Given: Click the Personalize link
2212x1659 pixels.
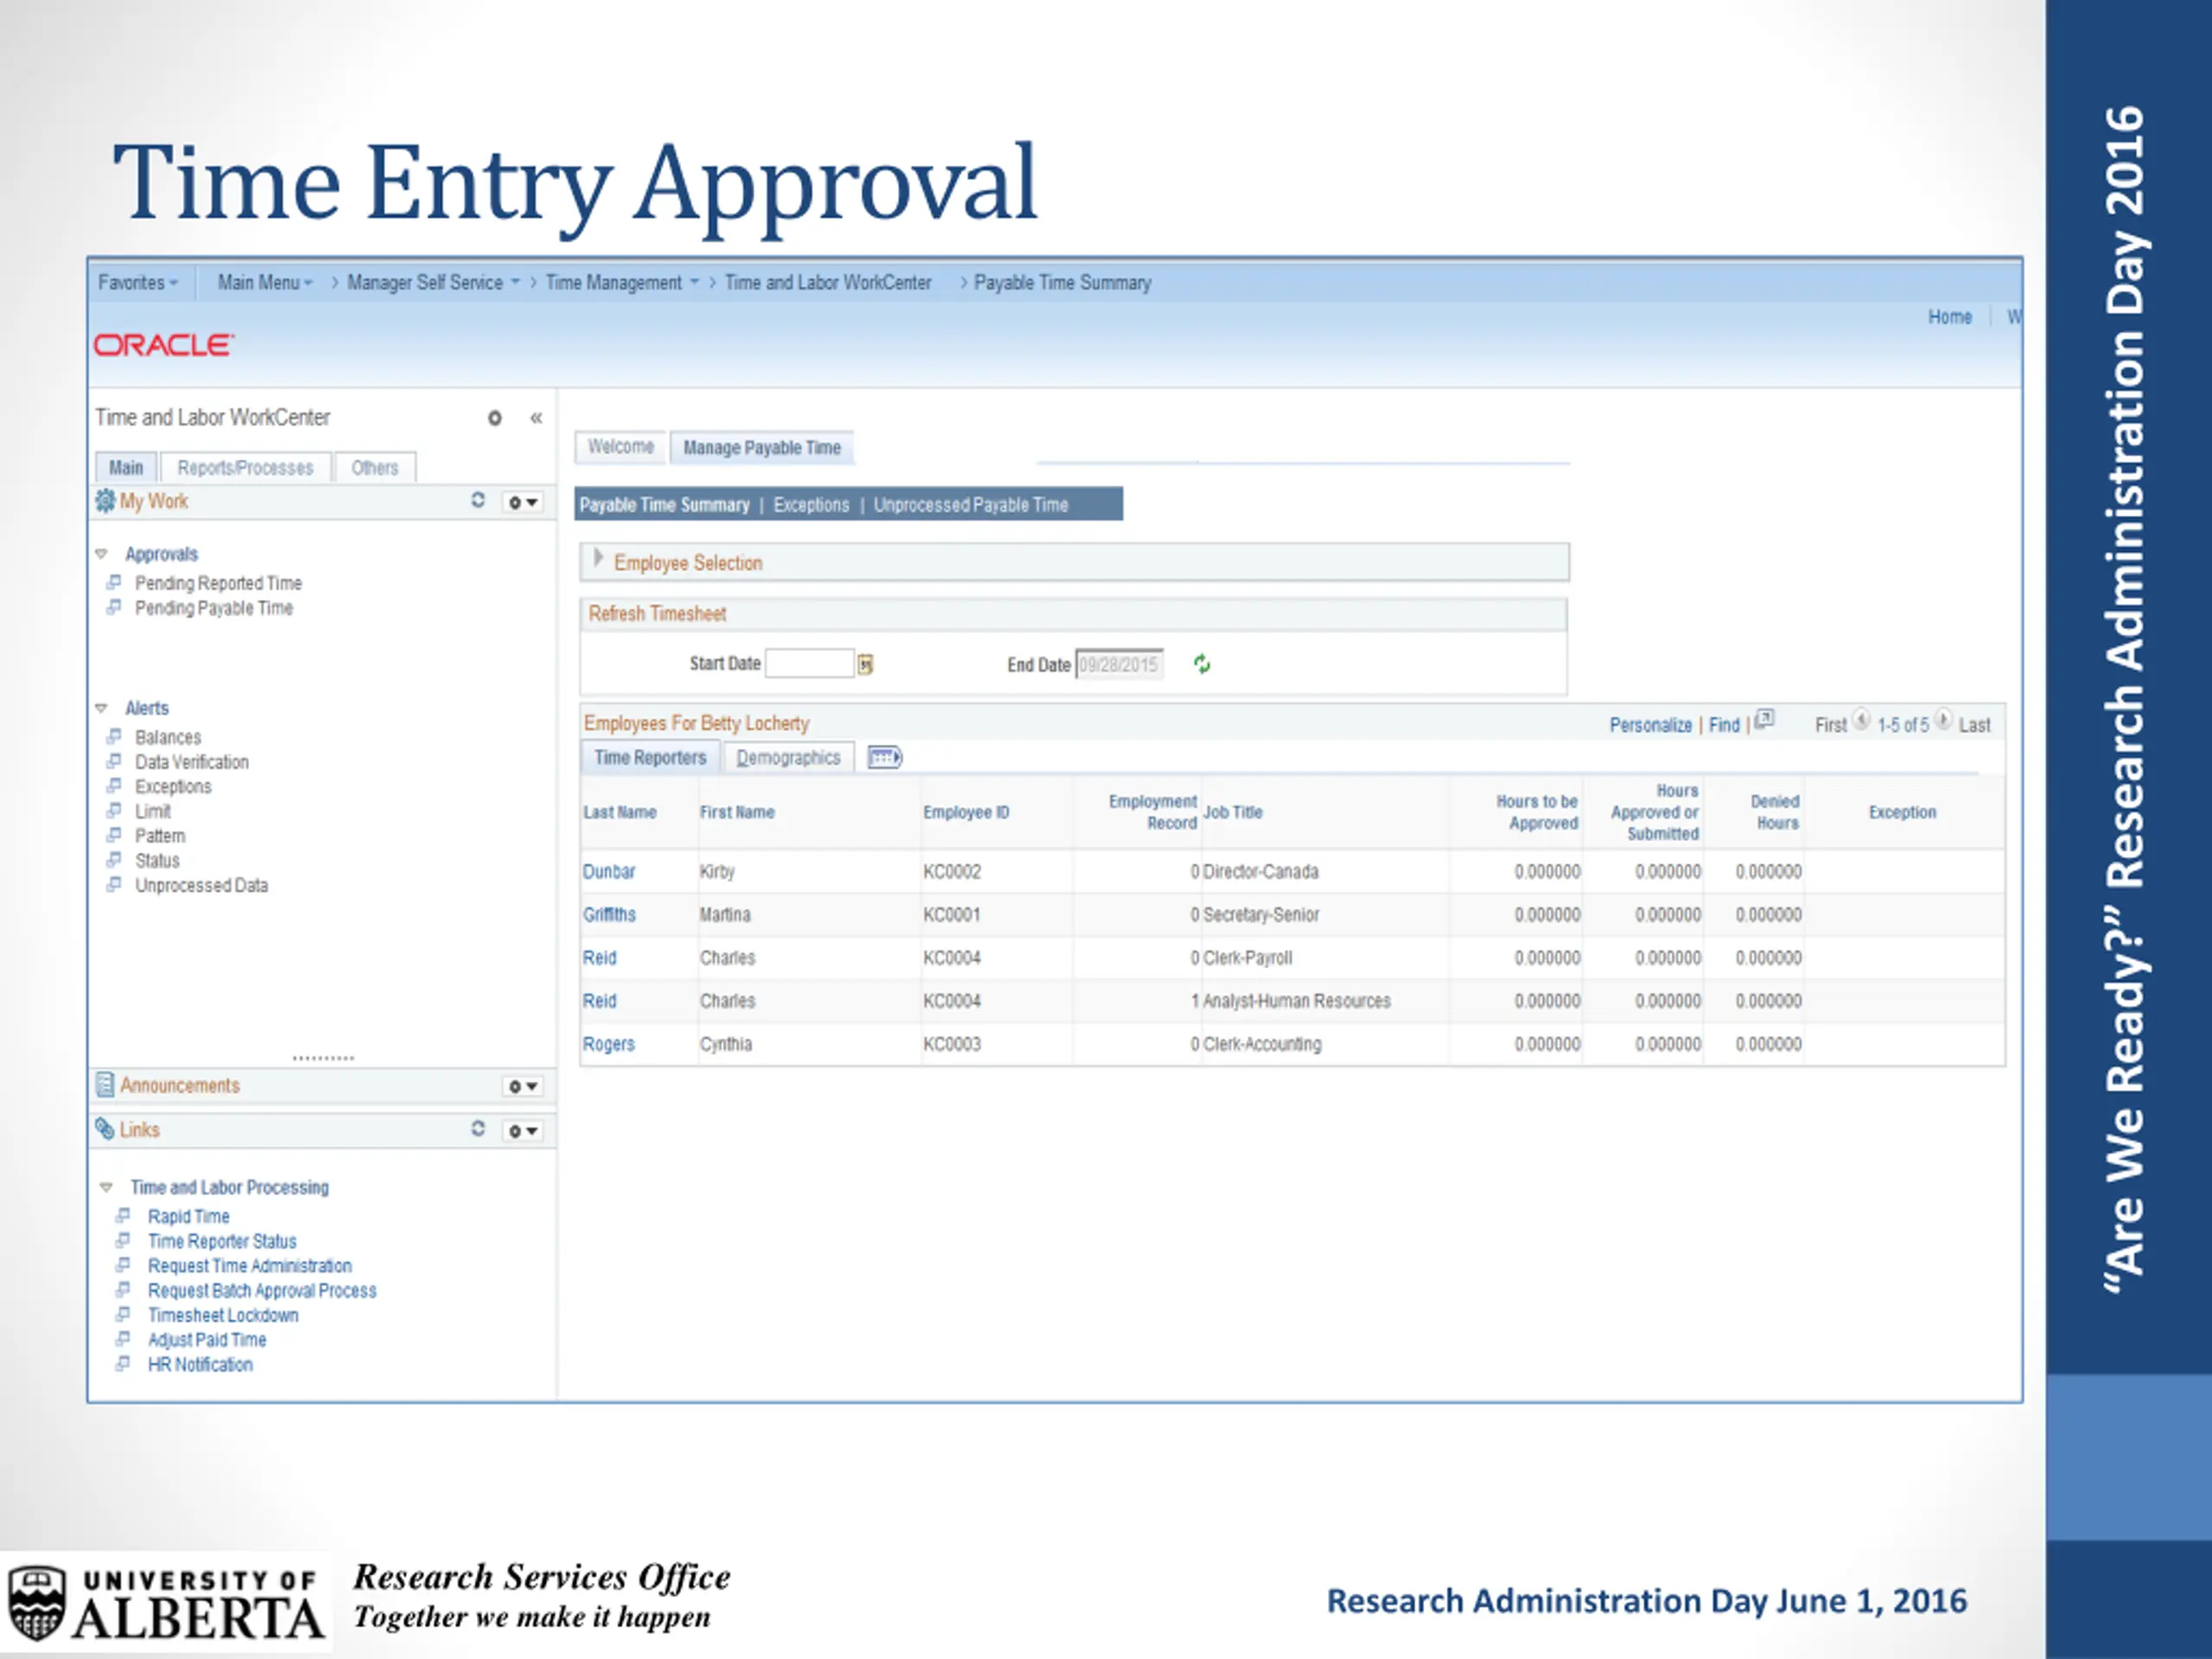Looking at the screenshot, I should click(1650, 725).
